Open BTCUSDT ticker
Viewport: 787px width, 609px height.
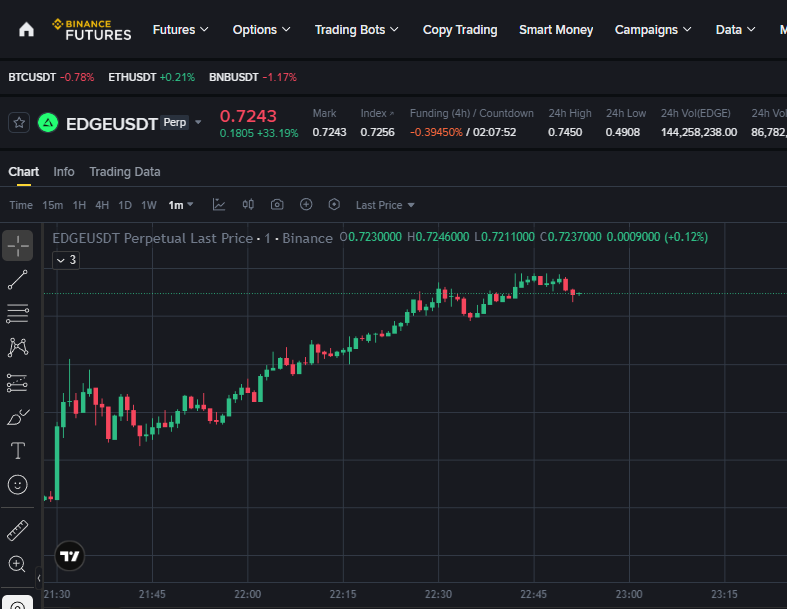click(51, 77)
